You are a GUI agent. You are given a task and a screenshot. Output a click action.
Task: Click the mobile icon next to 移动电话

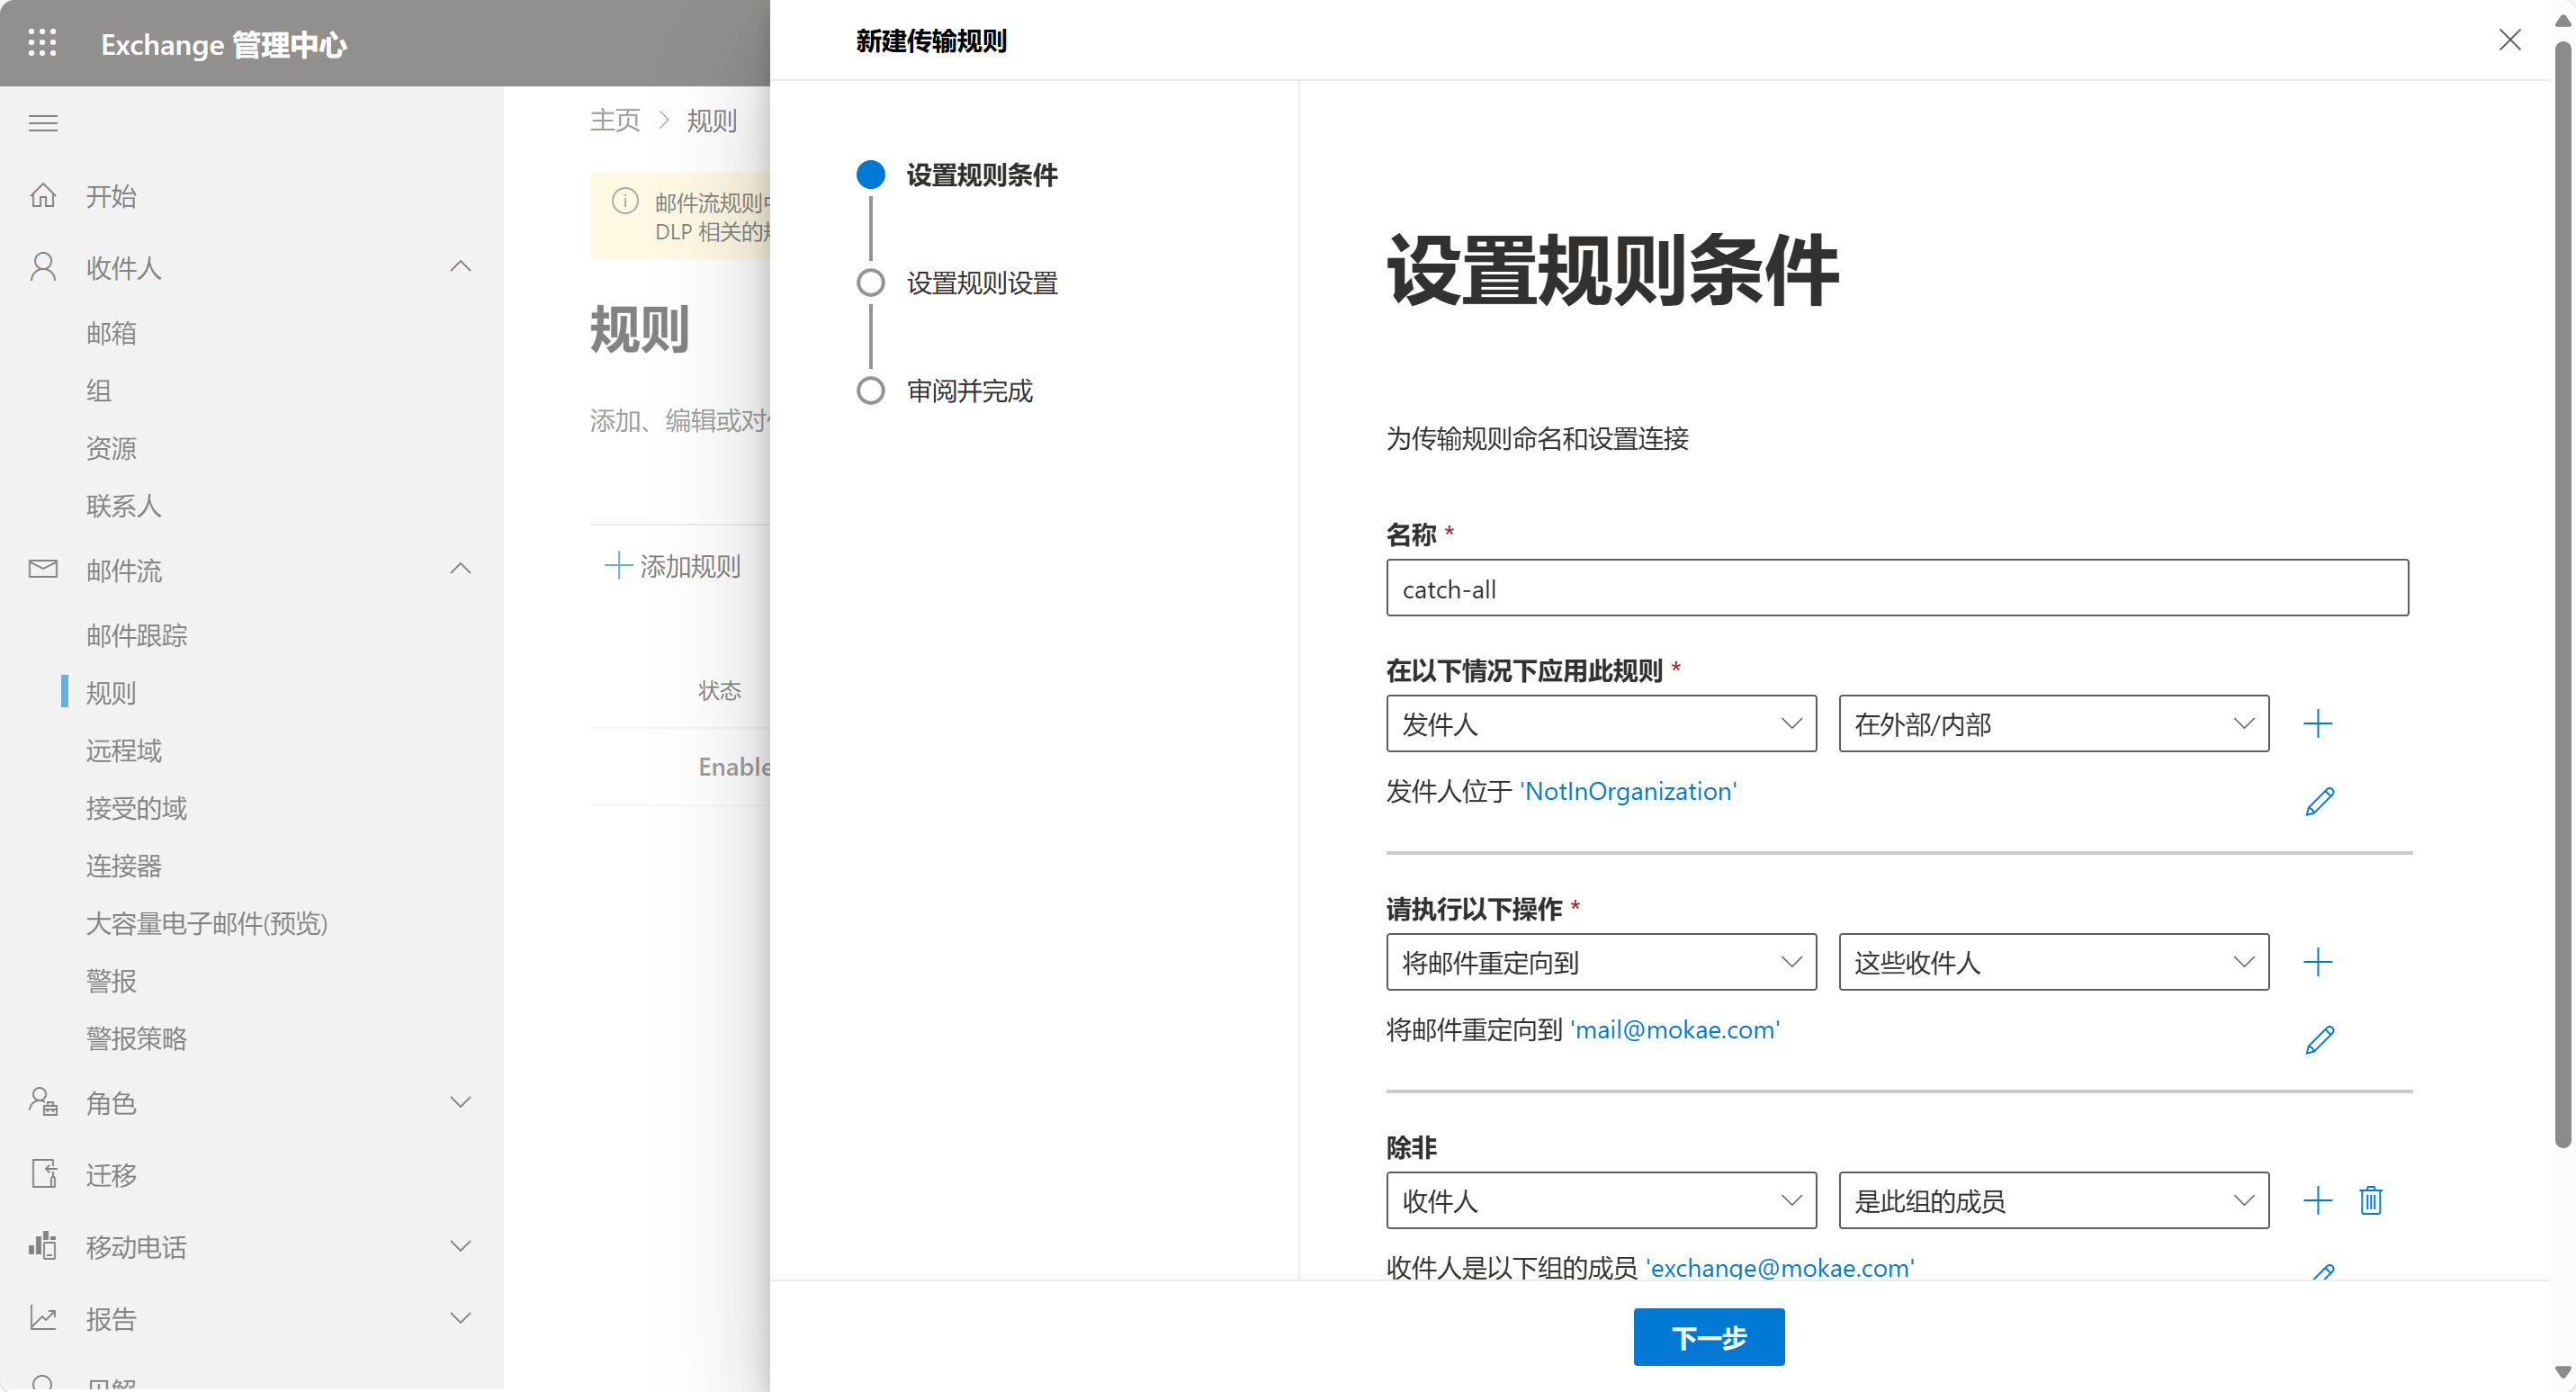[x=43, y=1246]
